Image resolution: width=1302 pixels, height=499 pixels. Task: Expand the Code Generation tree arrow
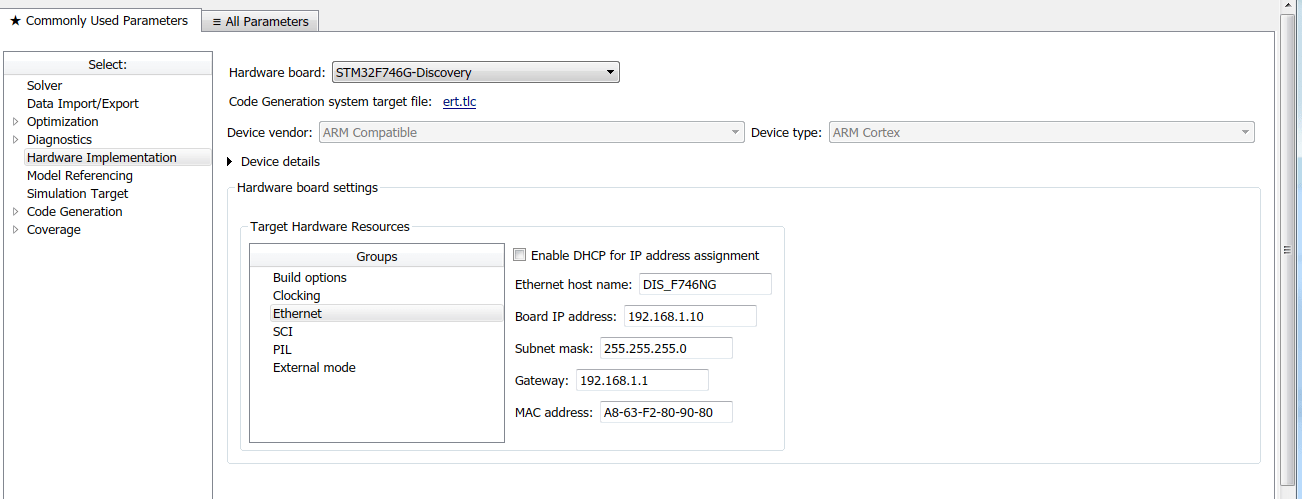[15, 212]
